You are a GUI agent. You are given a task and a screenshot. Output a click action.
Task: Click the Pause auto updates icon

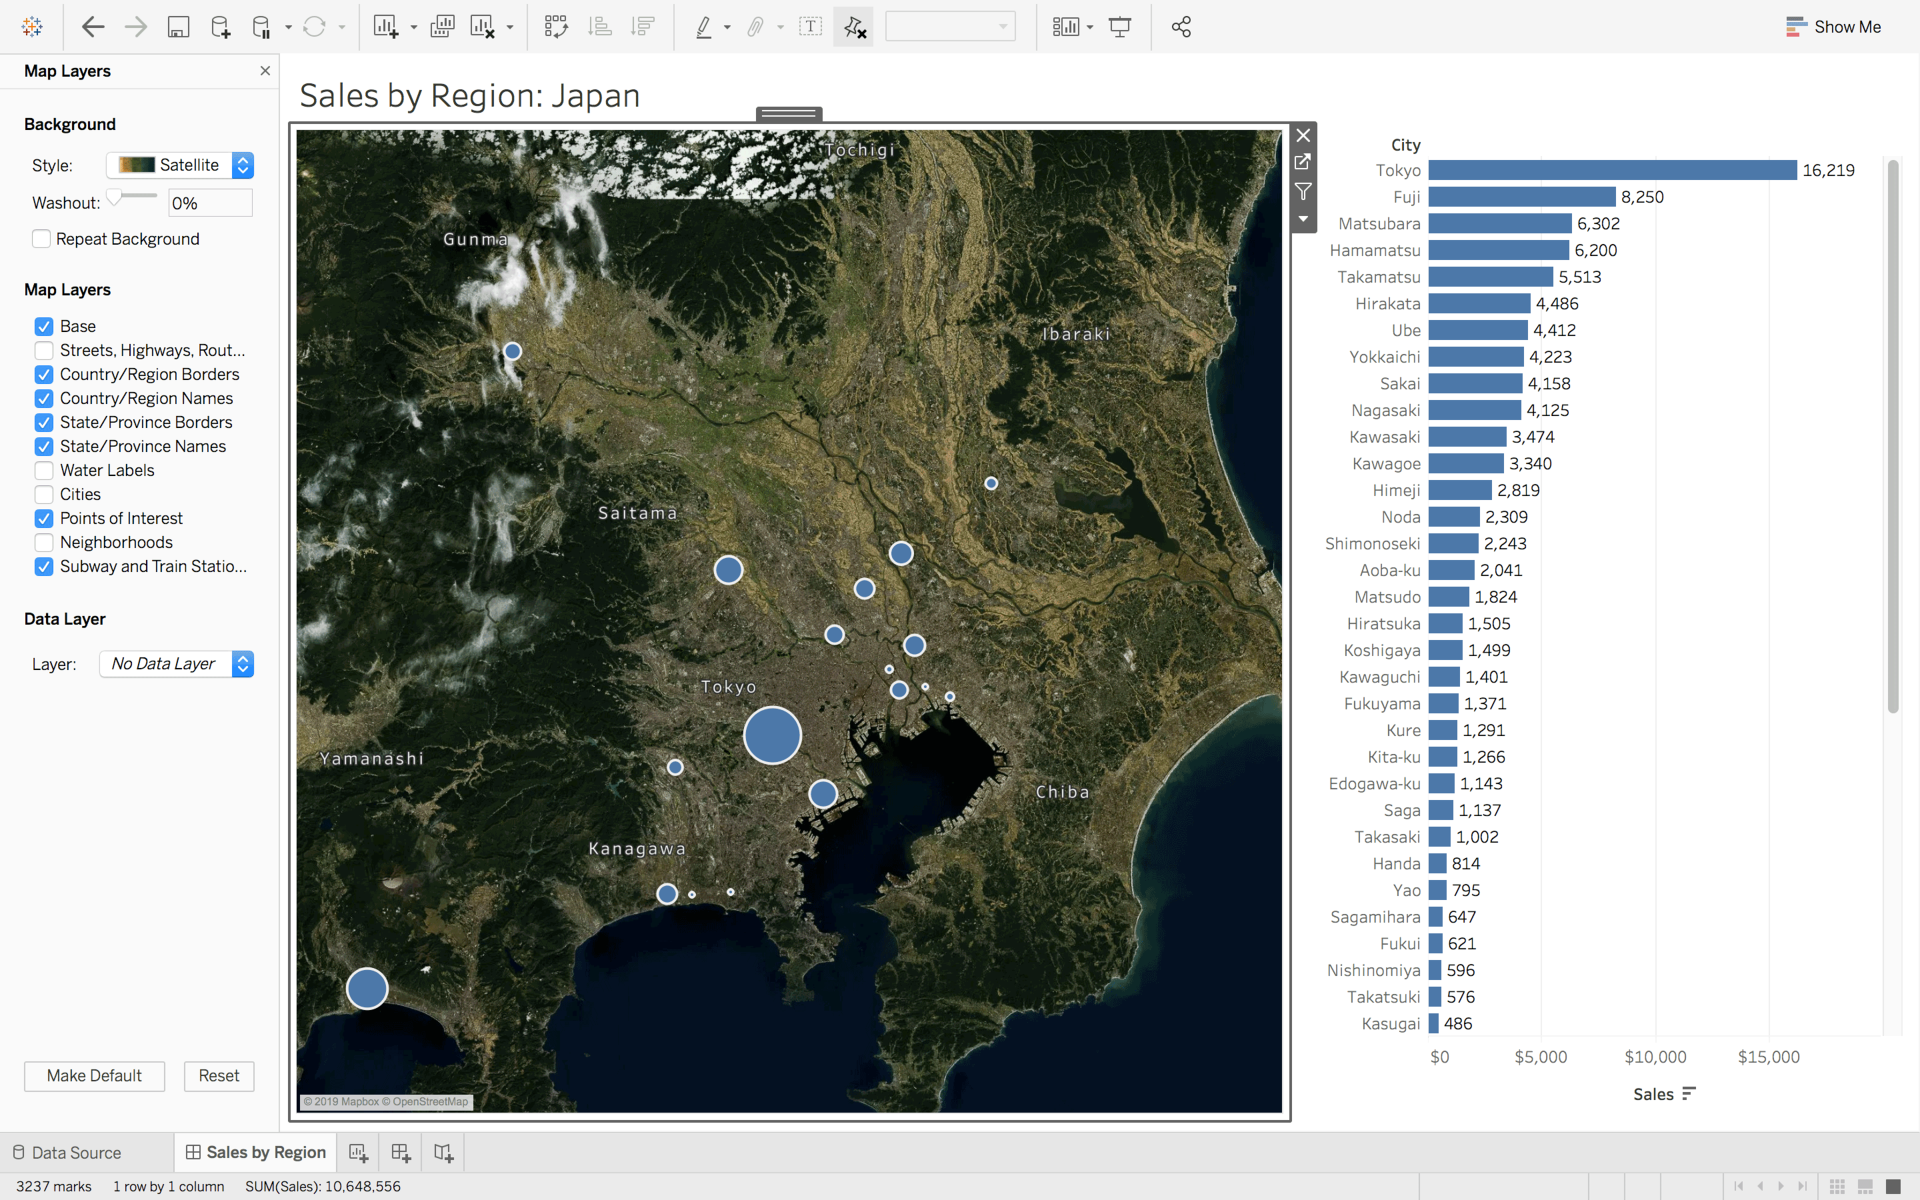point(261,27)
